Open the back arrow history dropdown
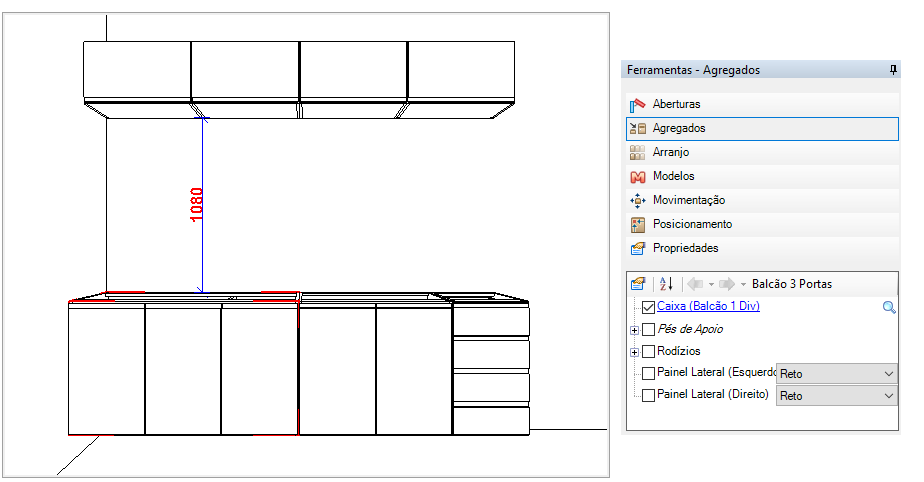 point(711,285)
